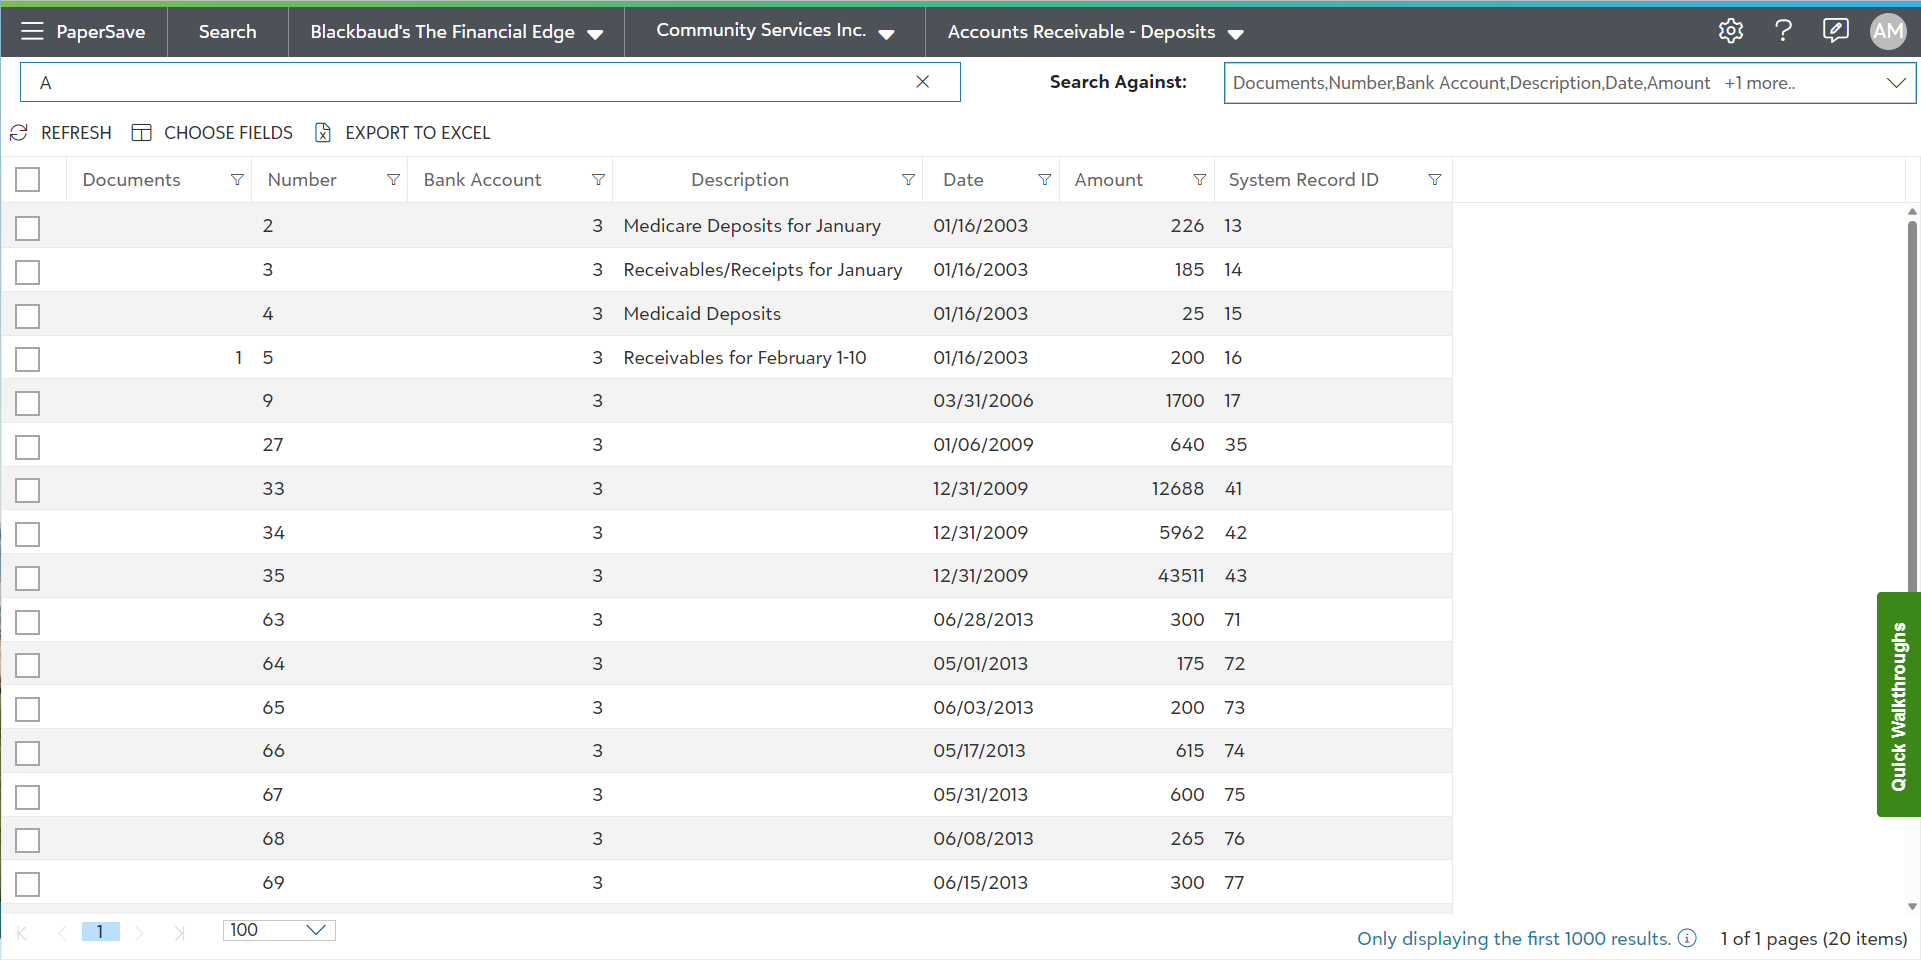Select checkbox for Medicaid Deposits row
This screenshot has height=960, width=1921.
pyautogui.click(x=28, y=316)
